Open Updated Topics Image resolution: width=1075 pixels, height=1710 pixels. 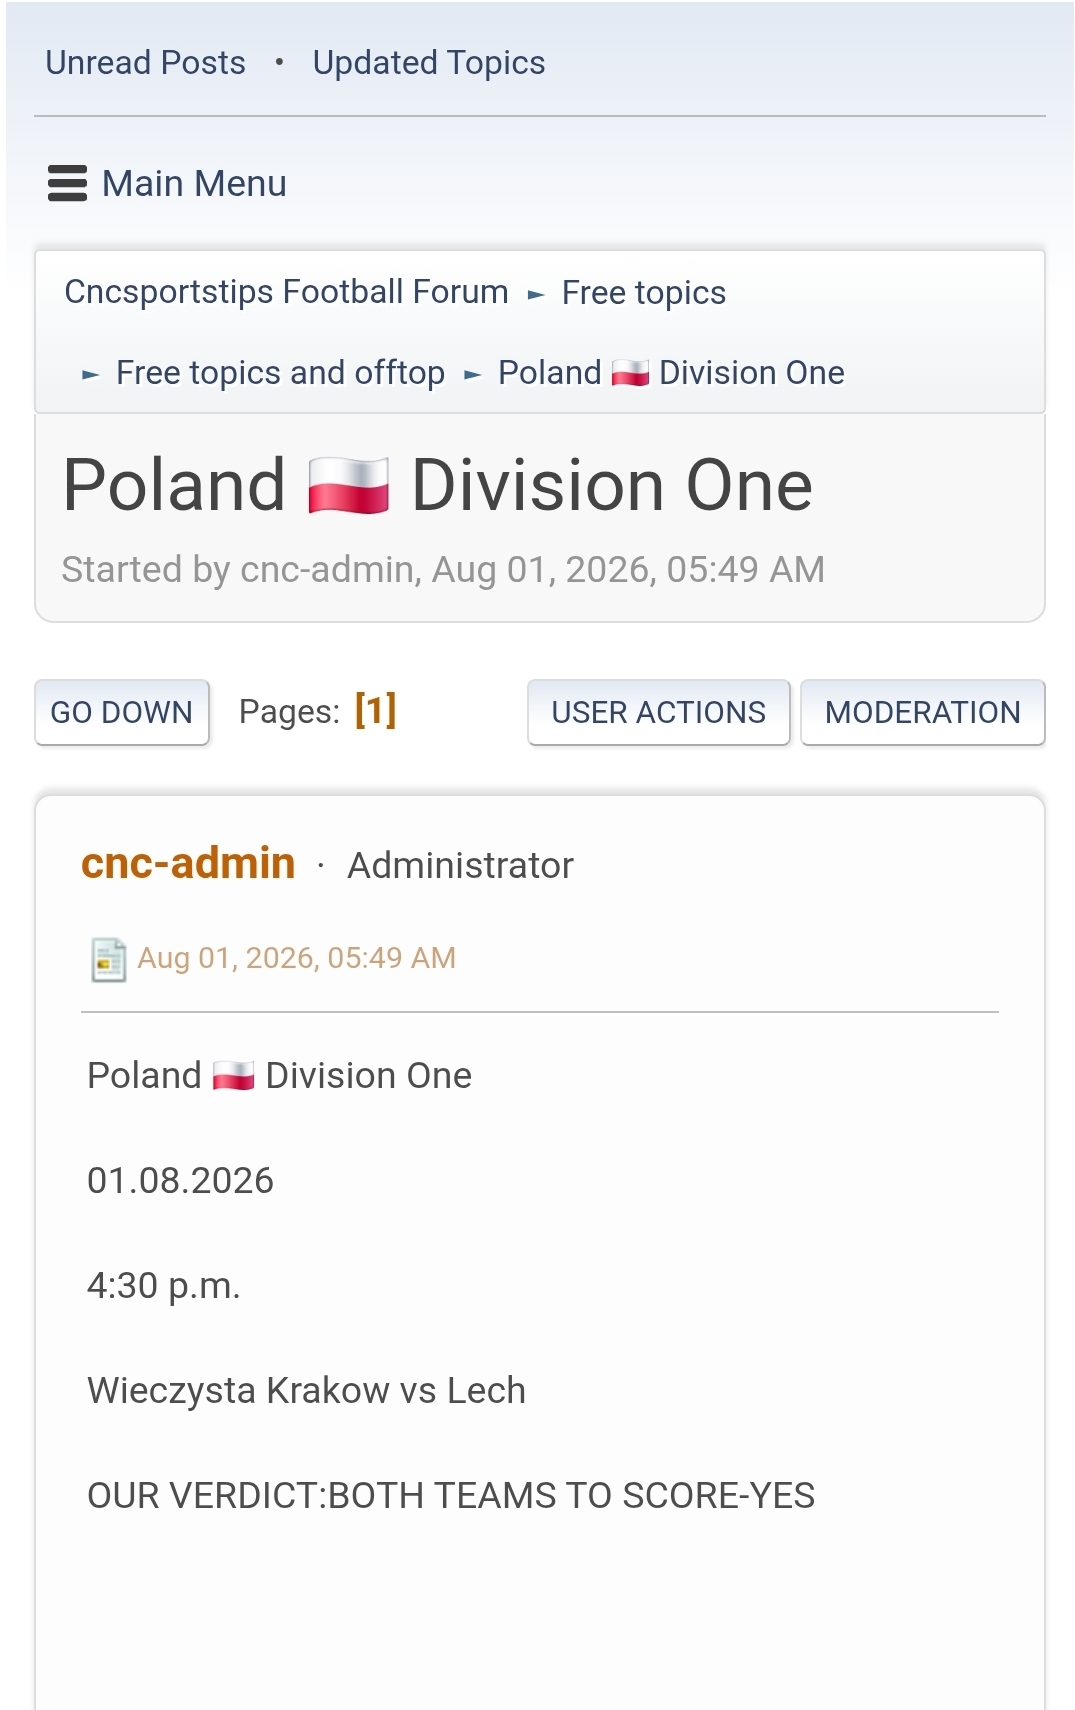[x=429, y=63]
